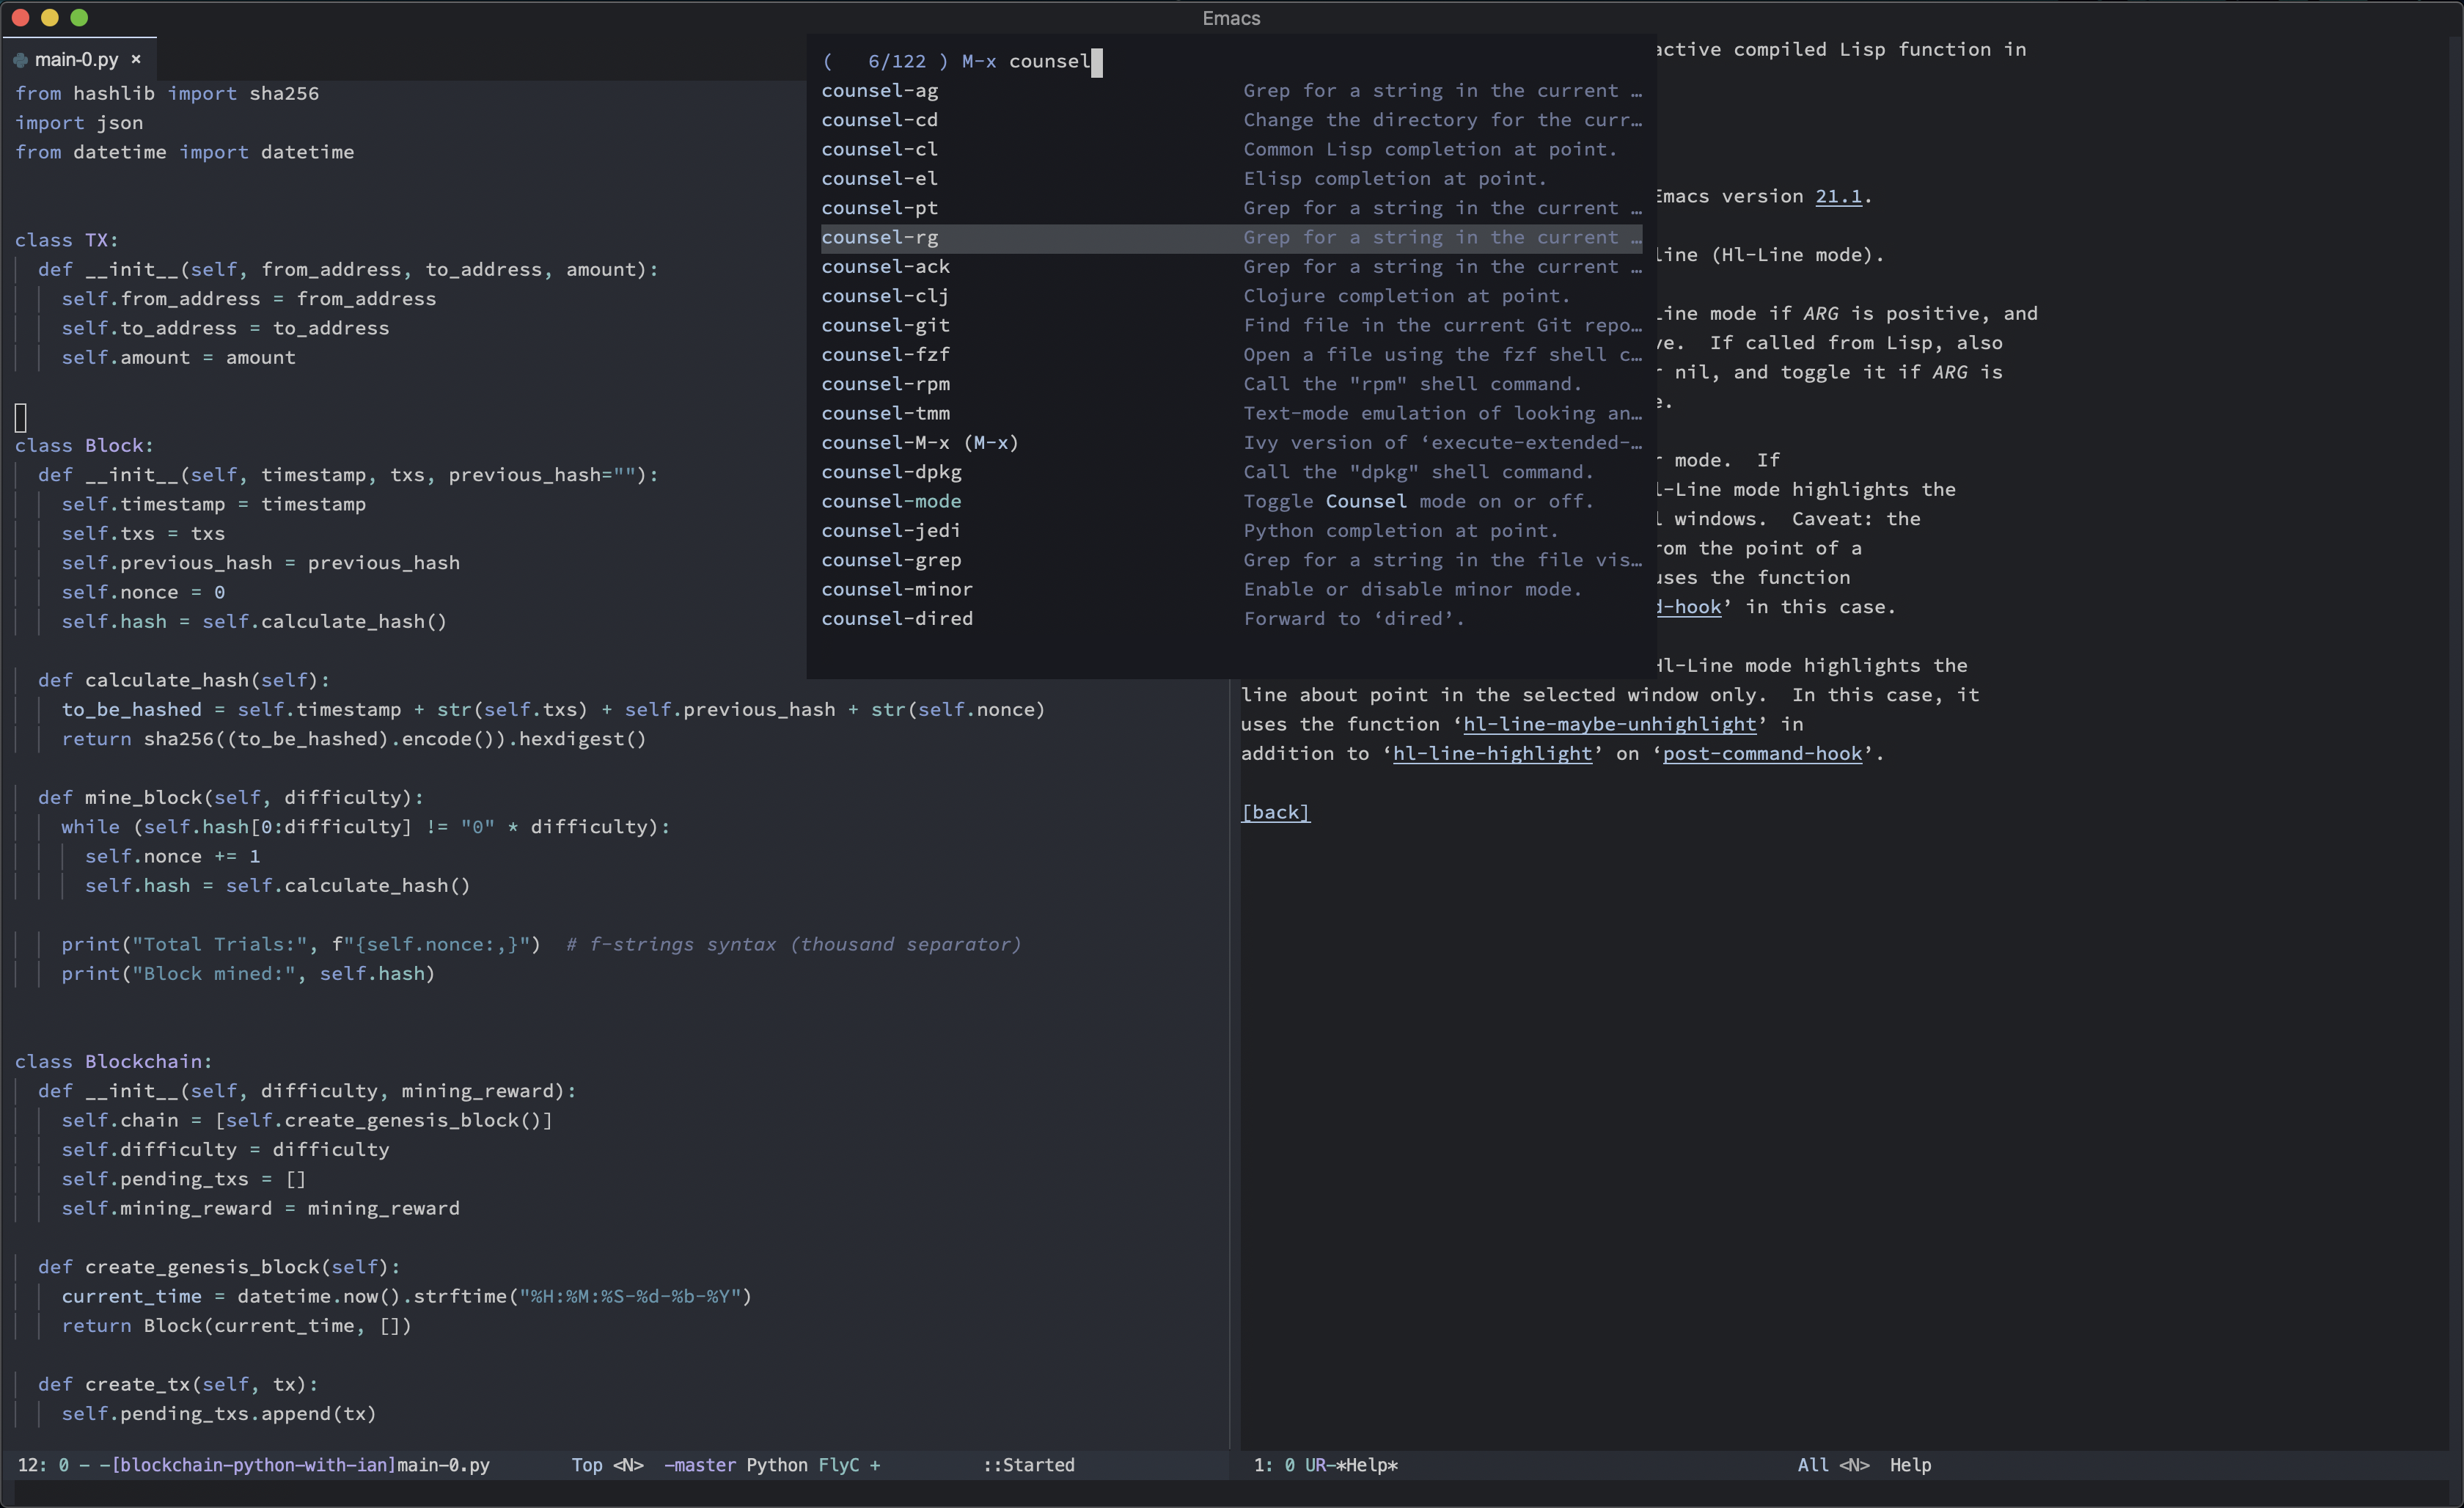2464x1508 pixels.
Task: Click the M-x counsel input field
Action: pyautogui.click(x=1050, y=62)
